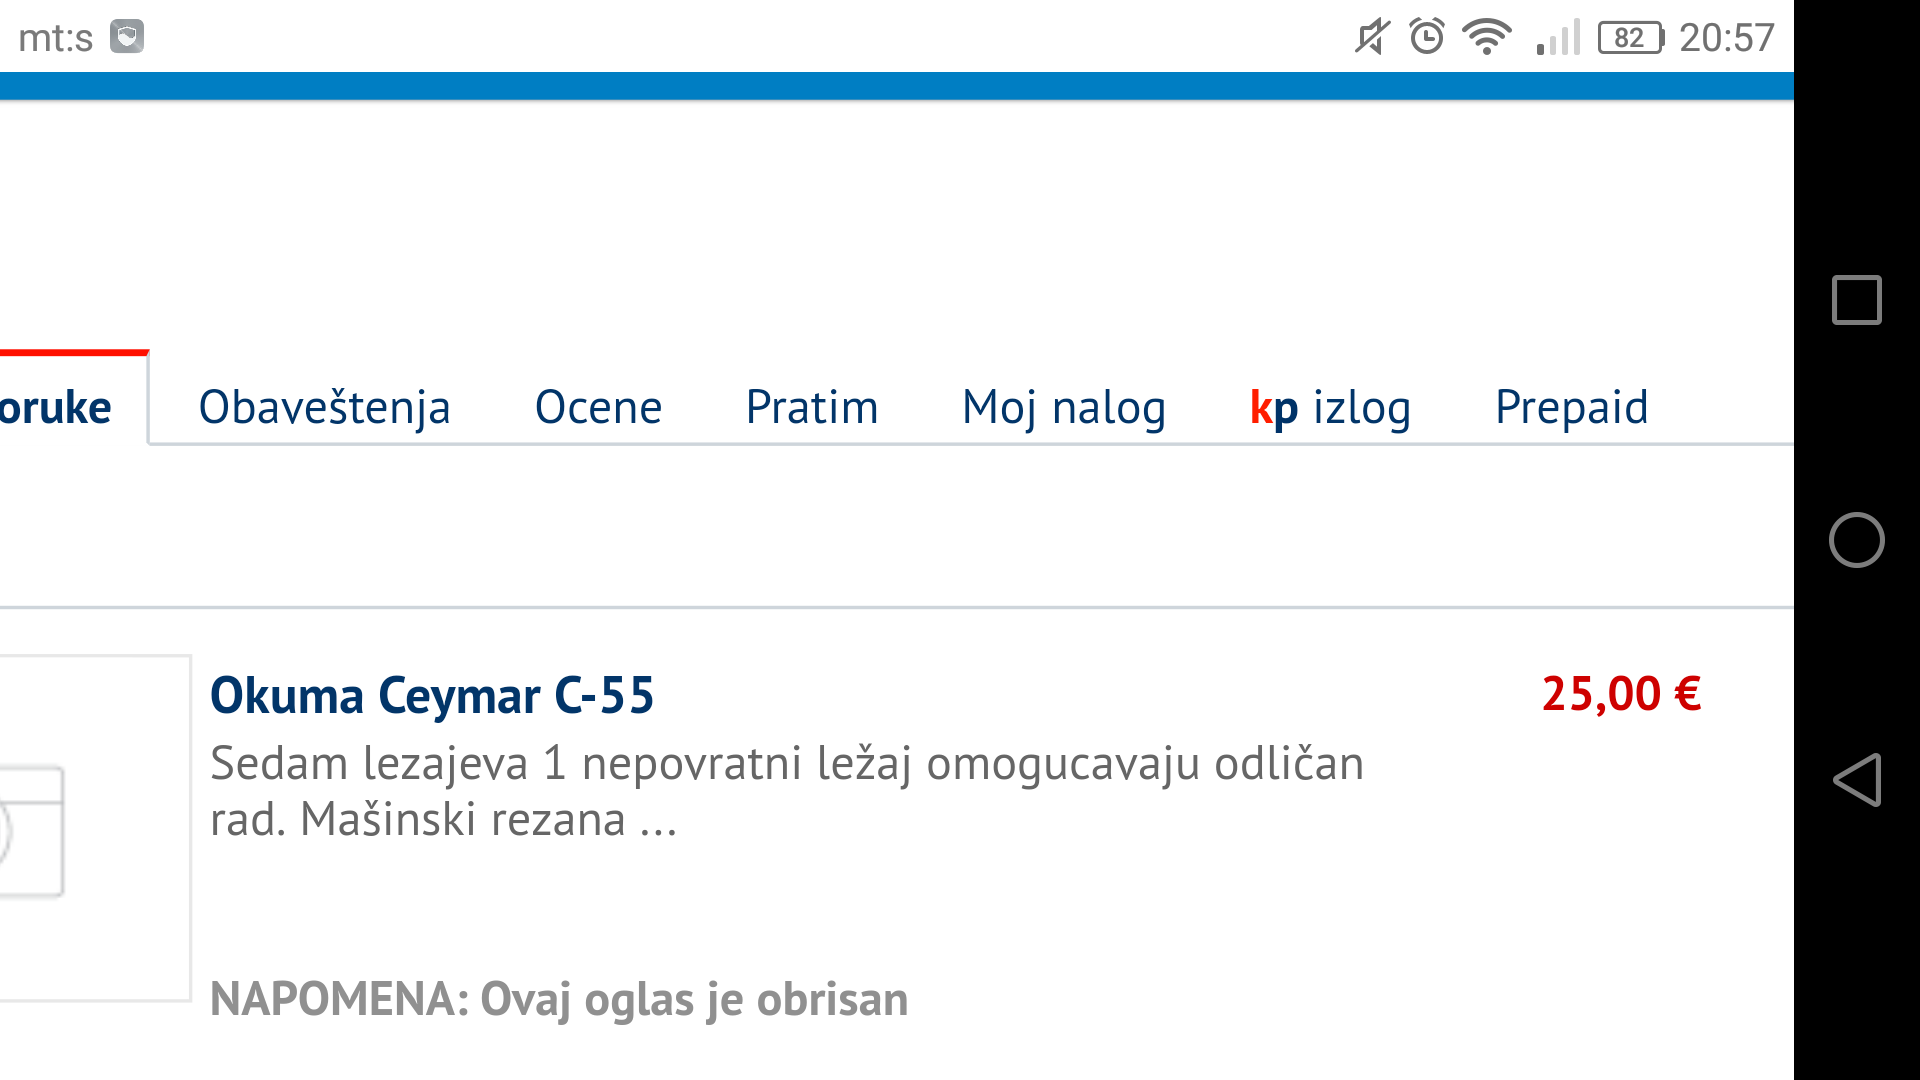Tap the 20:57 clock in status bar
This screenshot has width=1920, height=1080.
tap(1726, 38)
